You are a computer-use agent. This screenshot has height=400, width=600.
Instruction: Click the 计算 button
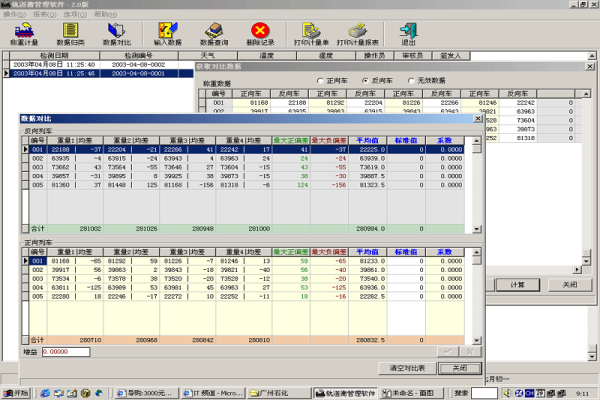[x=517, y=285]
